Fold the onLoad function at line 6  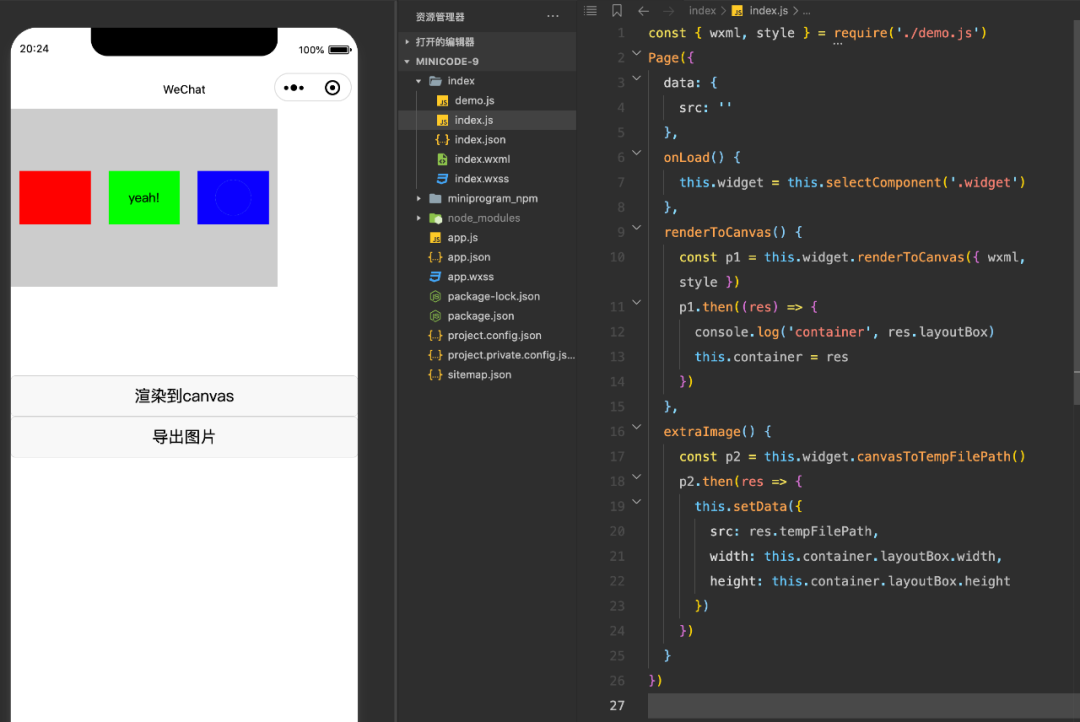click(x=636, y=153)
